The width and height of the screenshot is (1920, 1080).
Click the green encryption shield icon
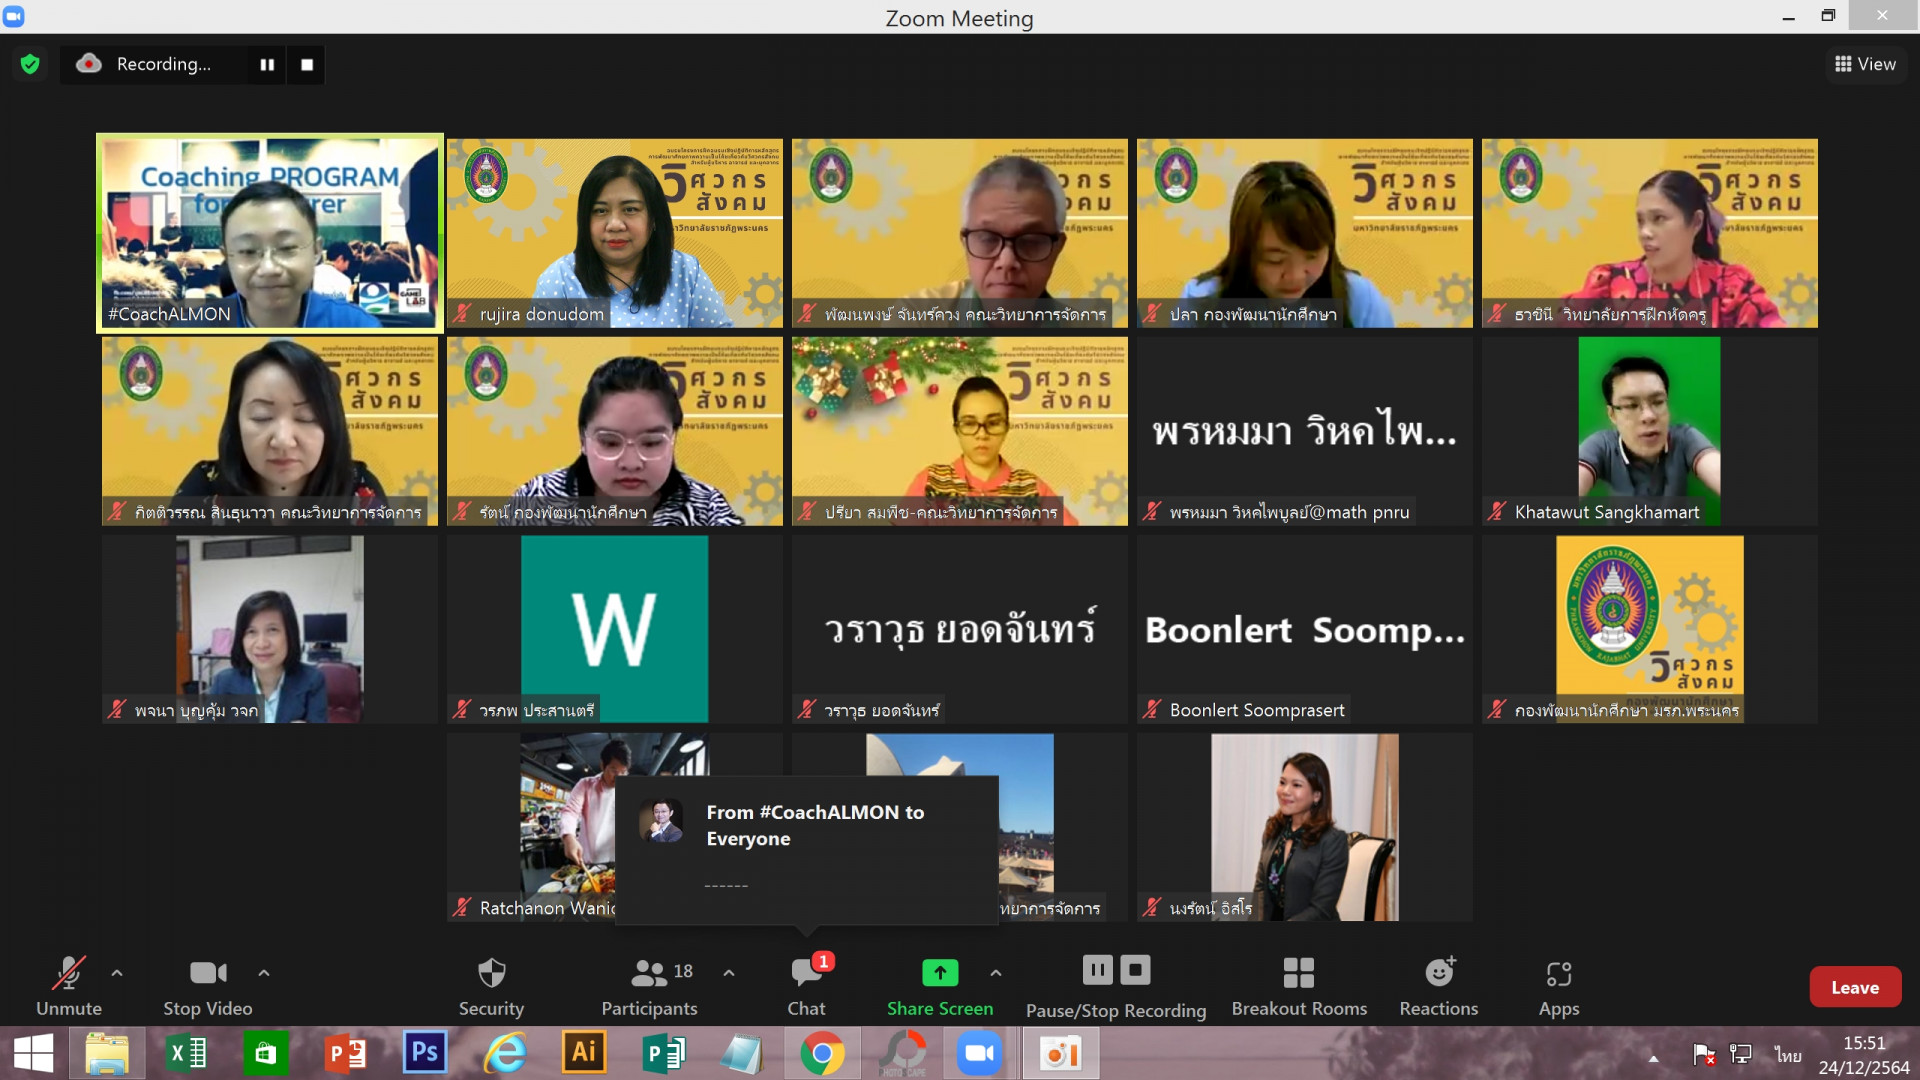click(30, 64)
